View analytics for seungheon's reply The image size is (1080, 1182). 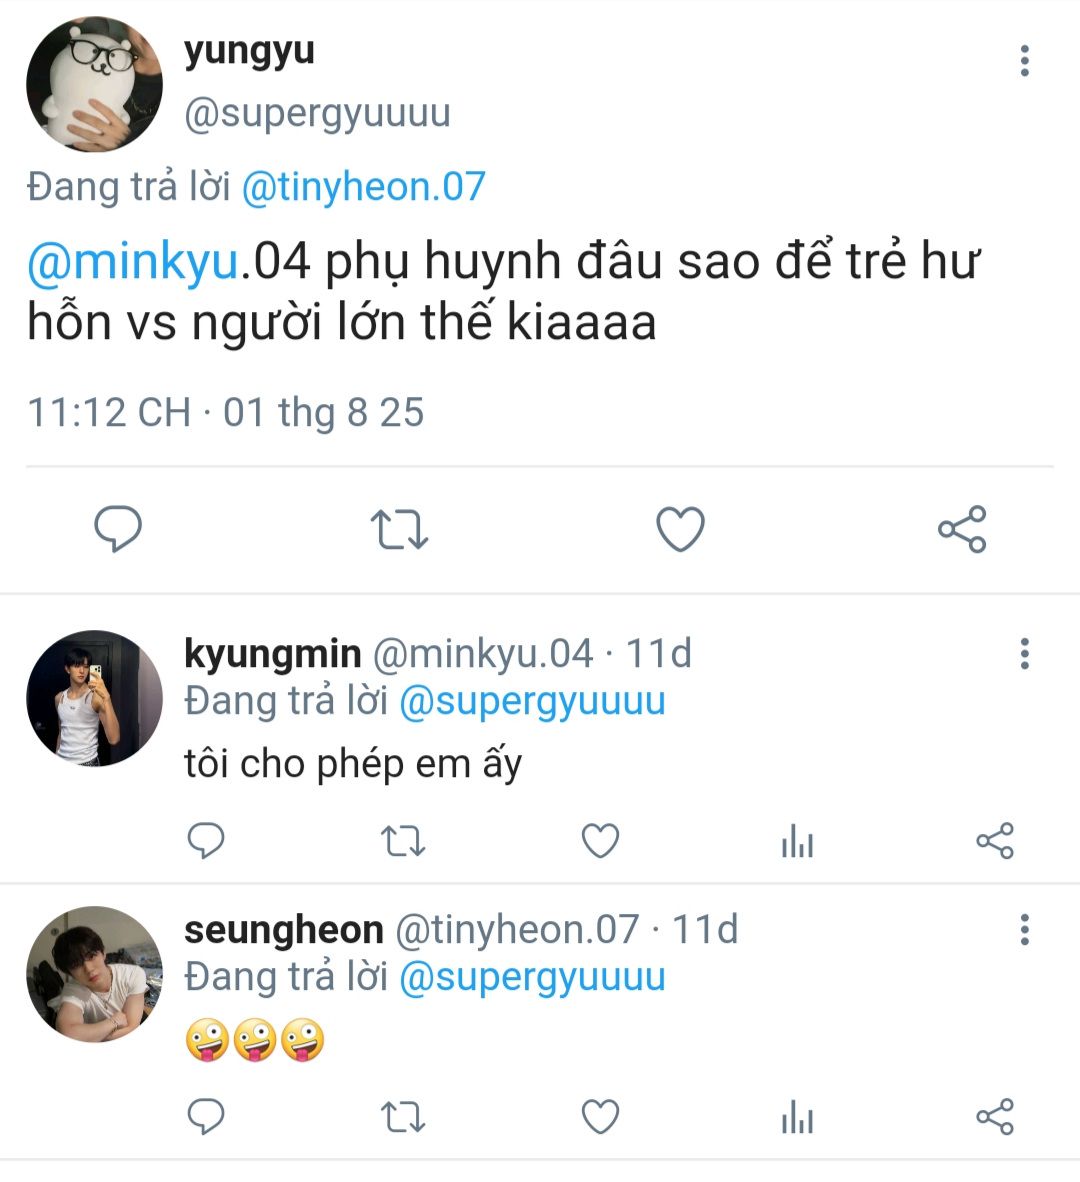click(x=797, y=1118)
